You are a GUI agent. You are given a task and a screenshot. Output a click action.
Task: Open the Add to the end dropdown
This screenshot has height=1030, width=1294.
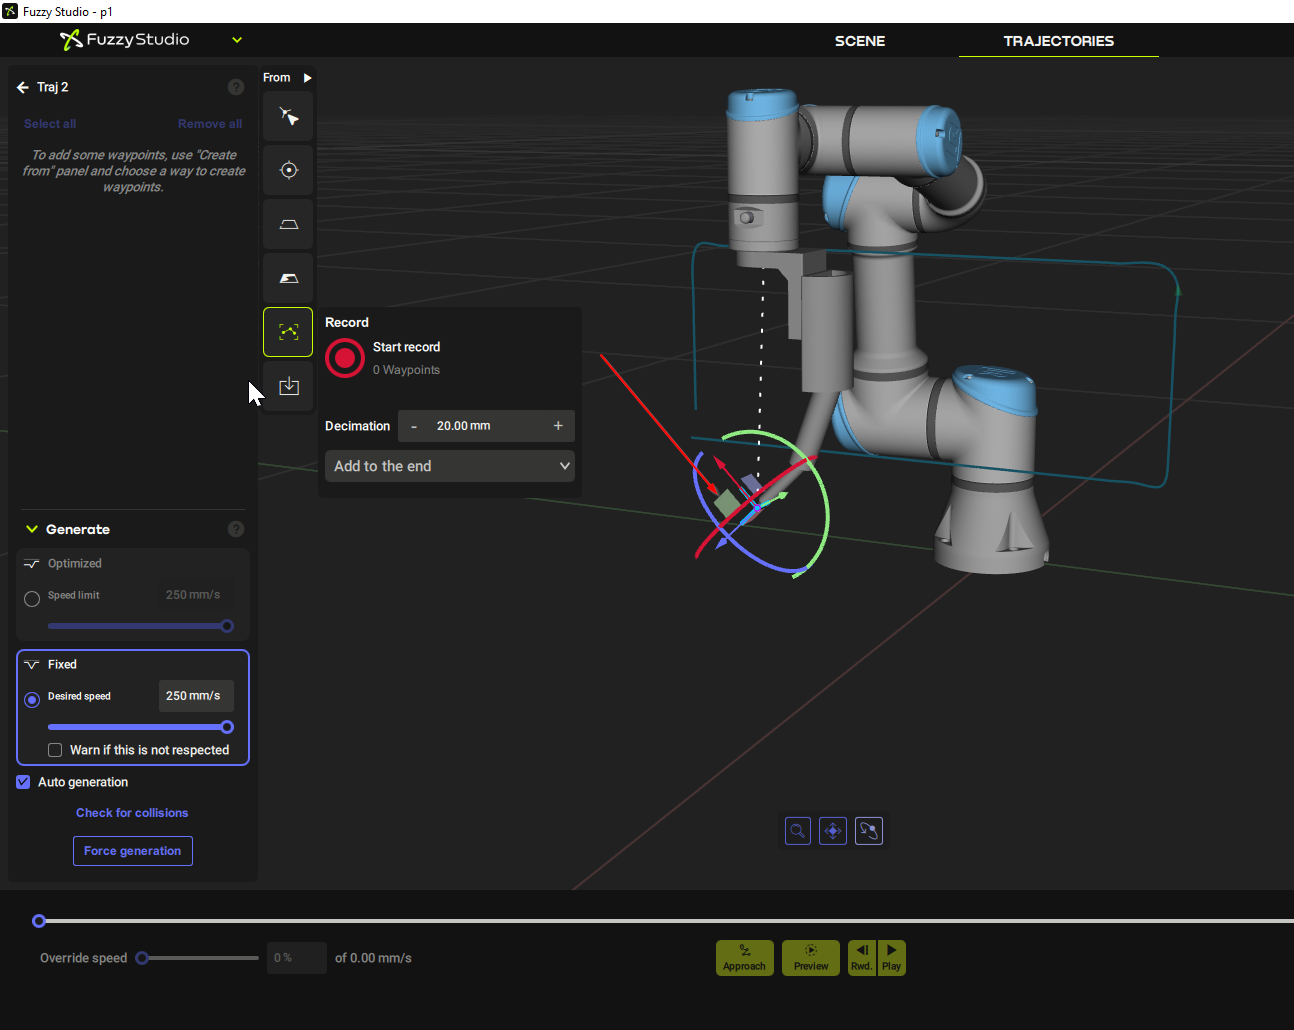point(449,465)
